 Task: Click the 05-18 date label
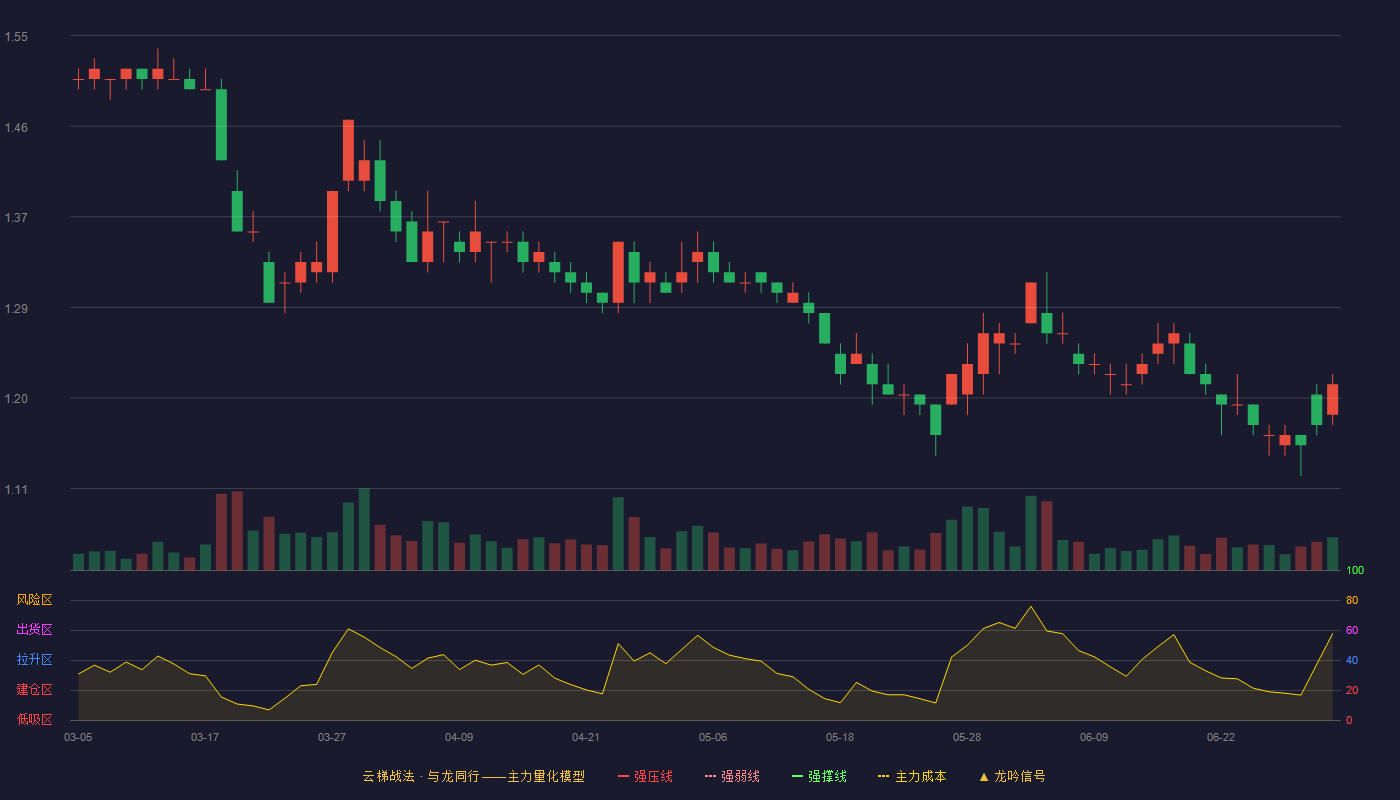click(840, 737)
